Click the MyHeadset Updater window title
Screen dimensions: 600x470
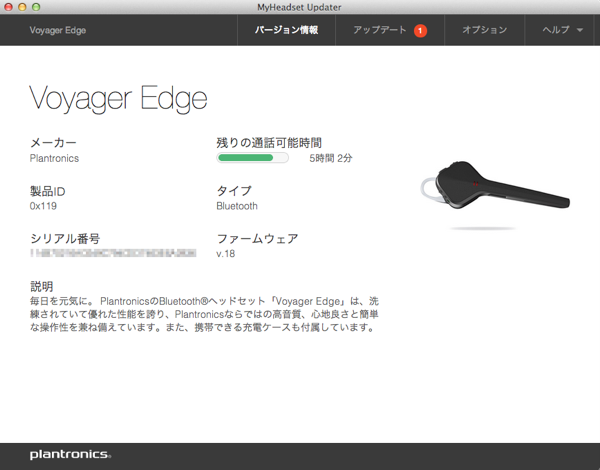point(299,7)
